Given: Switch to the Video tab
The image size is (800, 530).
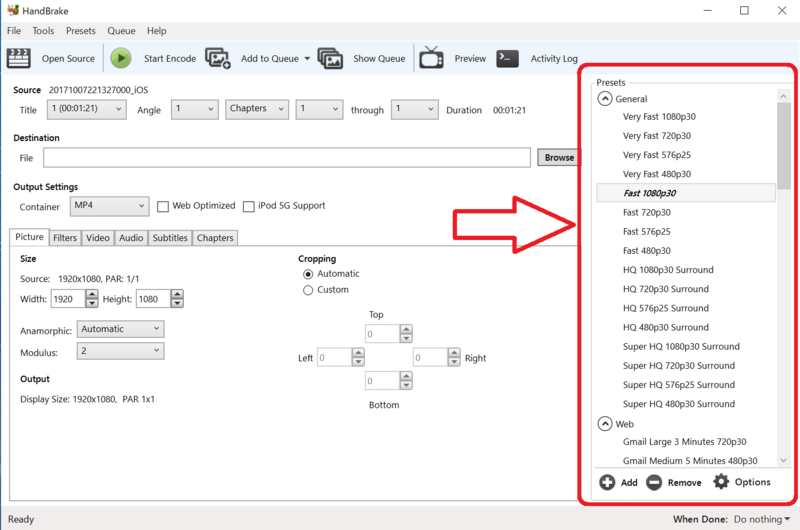Looking at the screenshot, I should (97, 238).
